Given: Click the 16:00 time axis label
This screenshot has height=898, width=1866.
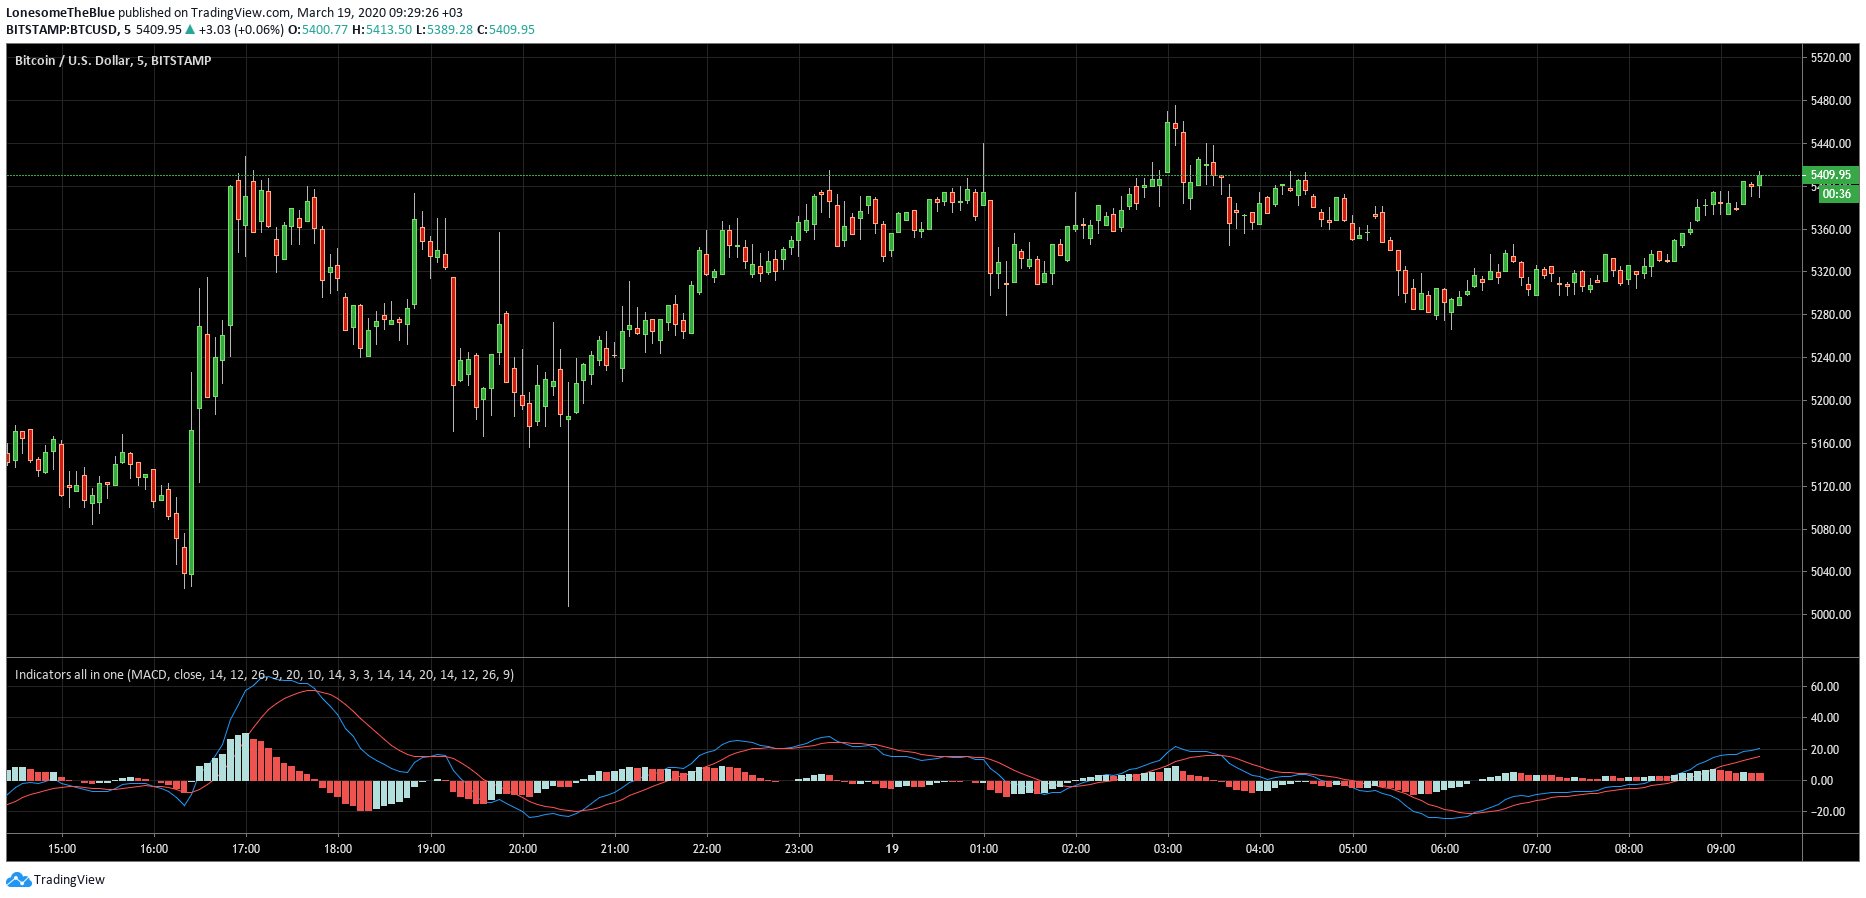Looking at the screenshot, I should pos(154,849).
